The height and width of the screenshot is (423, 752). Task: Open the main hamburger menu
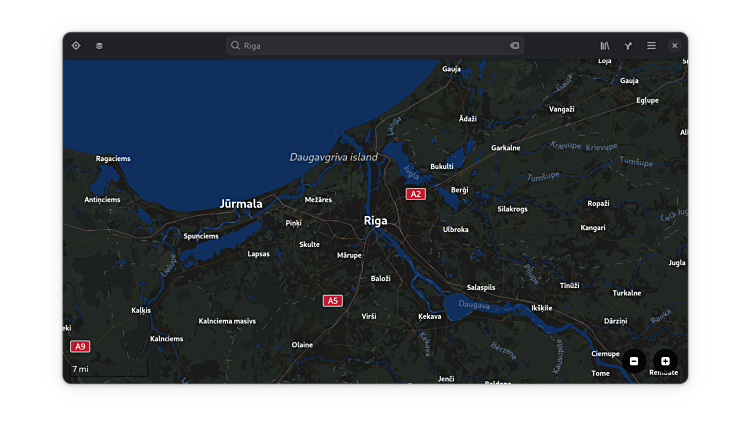point(651,46)
